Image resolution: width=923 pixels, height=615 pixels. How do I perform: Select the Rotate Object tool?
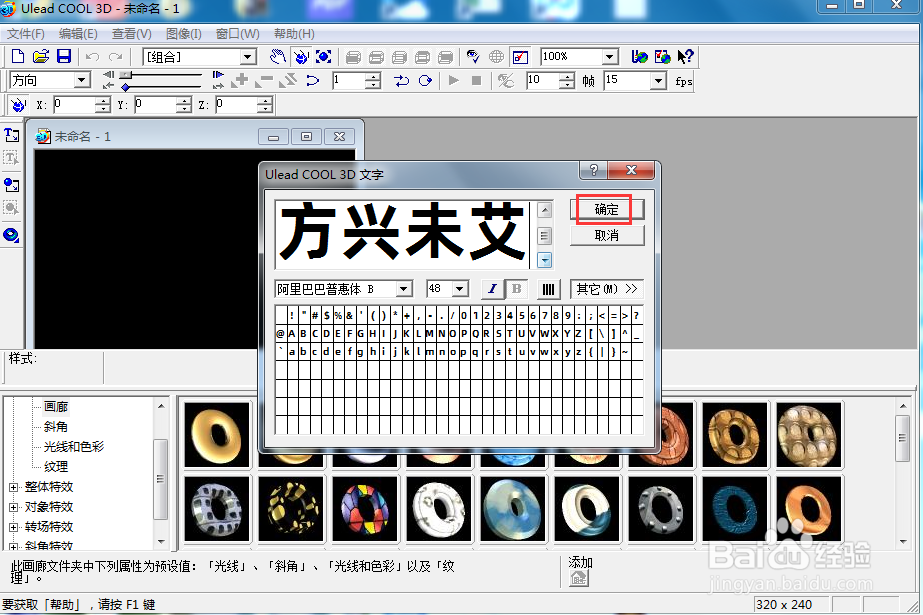click(x=301, y=56)
